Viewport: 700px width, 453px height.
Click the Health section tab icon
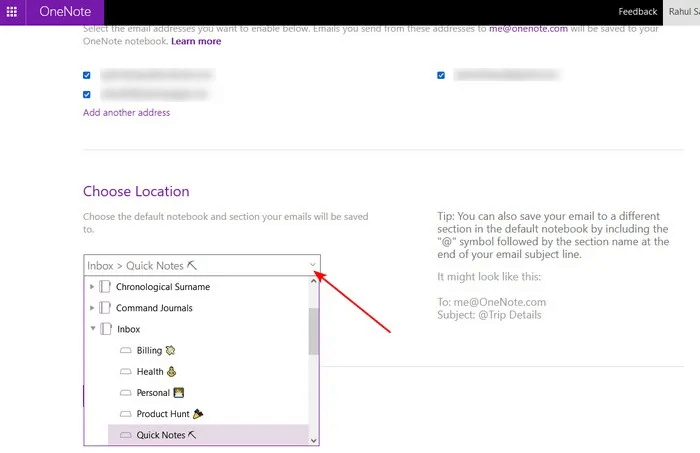[x=126, y=371]
